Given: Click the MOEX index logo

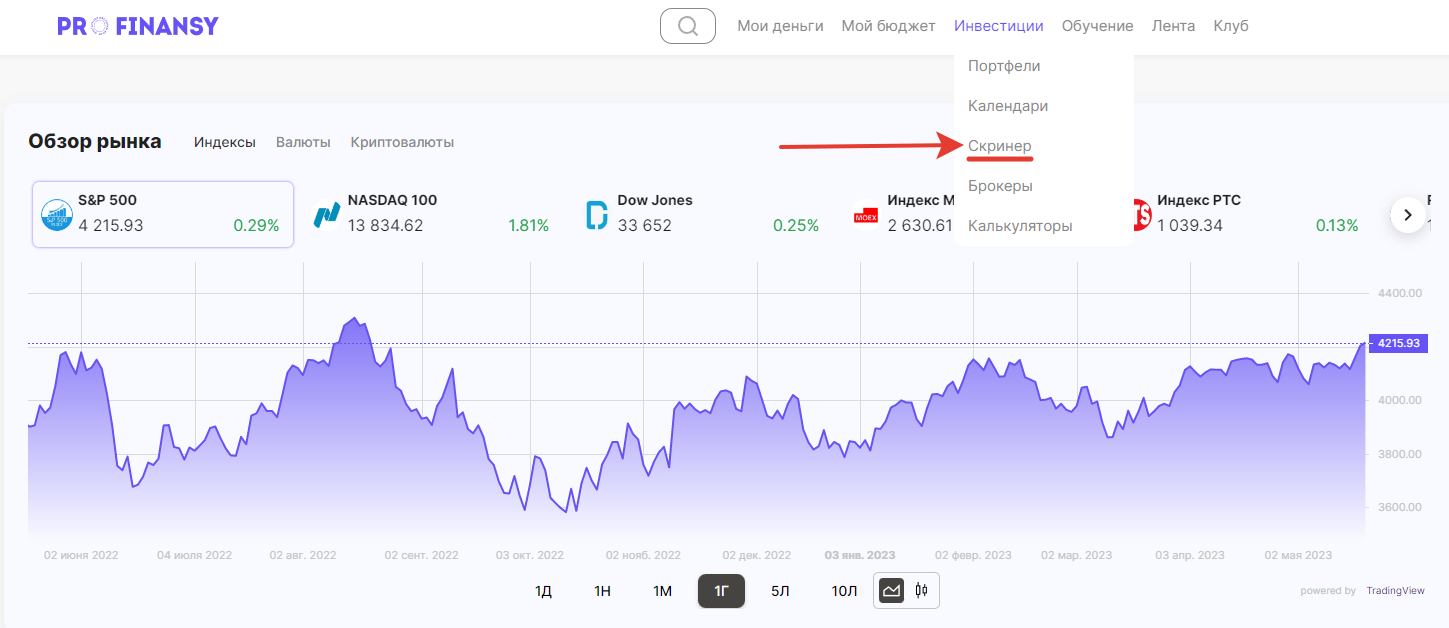Looking at the screenshot, I should (865, 215).
